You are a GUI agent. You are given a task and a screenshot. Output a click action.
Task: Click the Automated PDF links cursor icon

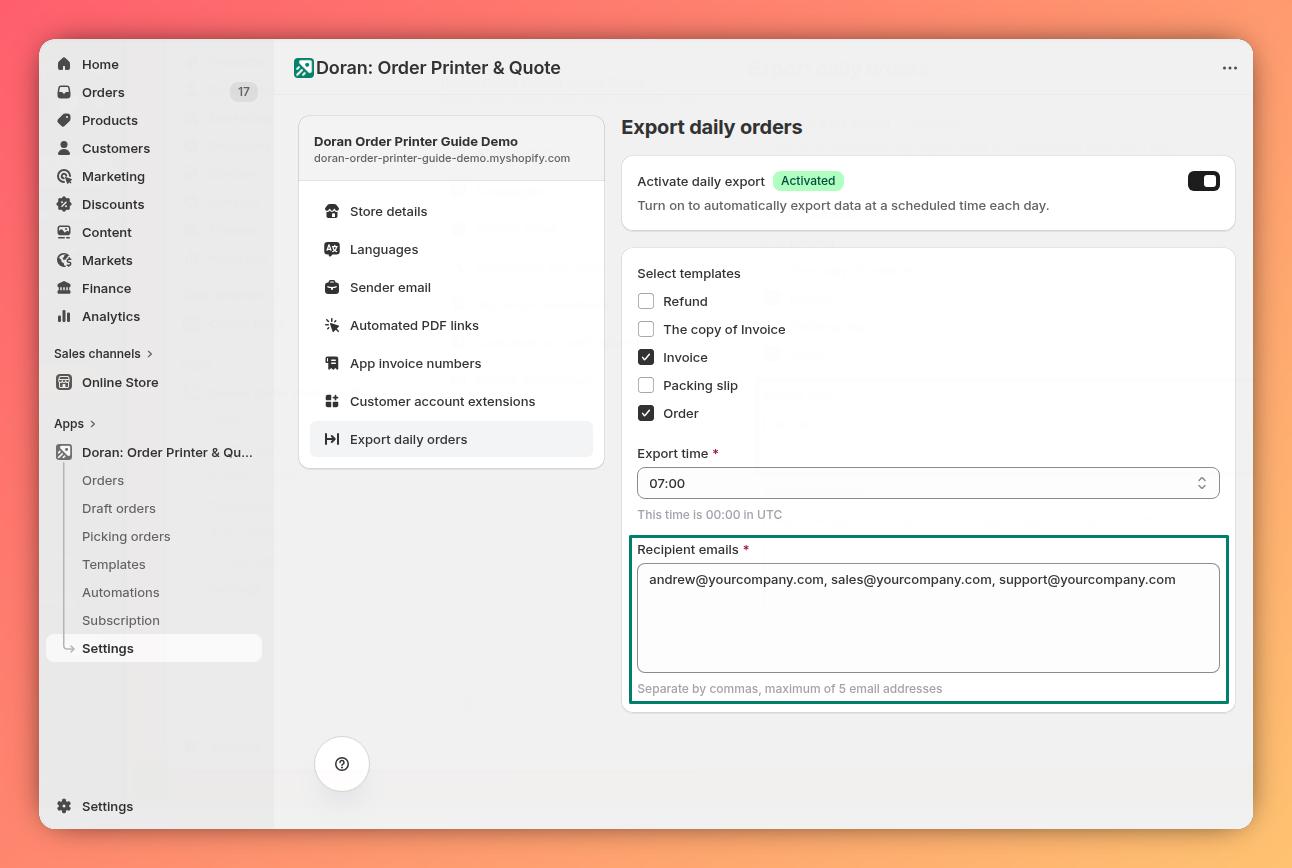coord(332,325)
